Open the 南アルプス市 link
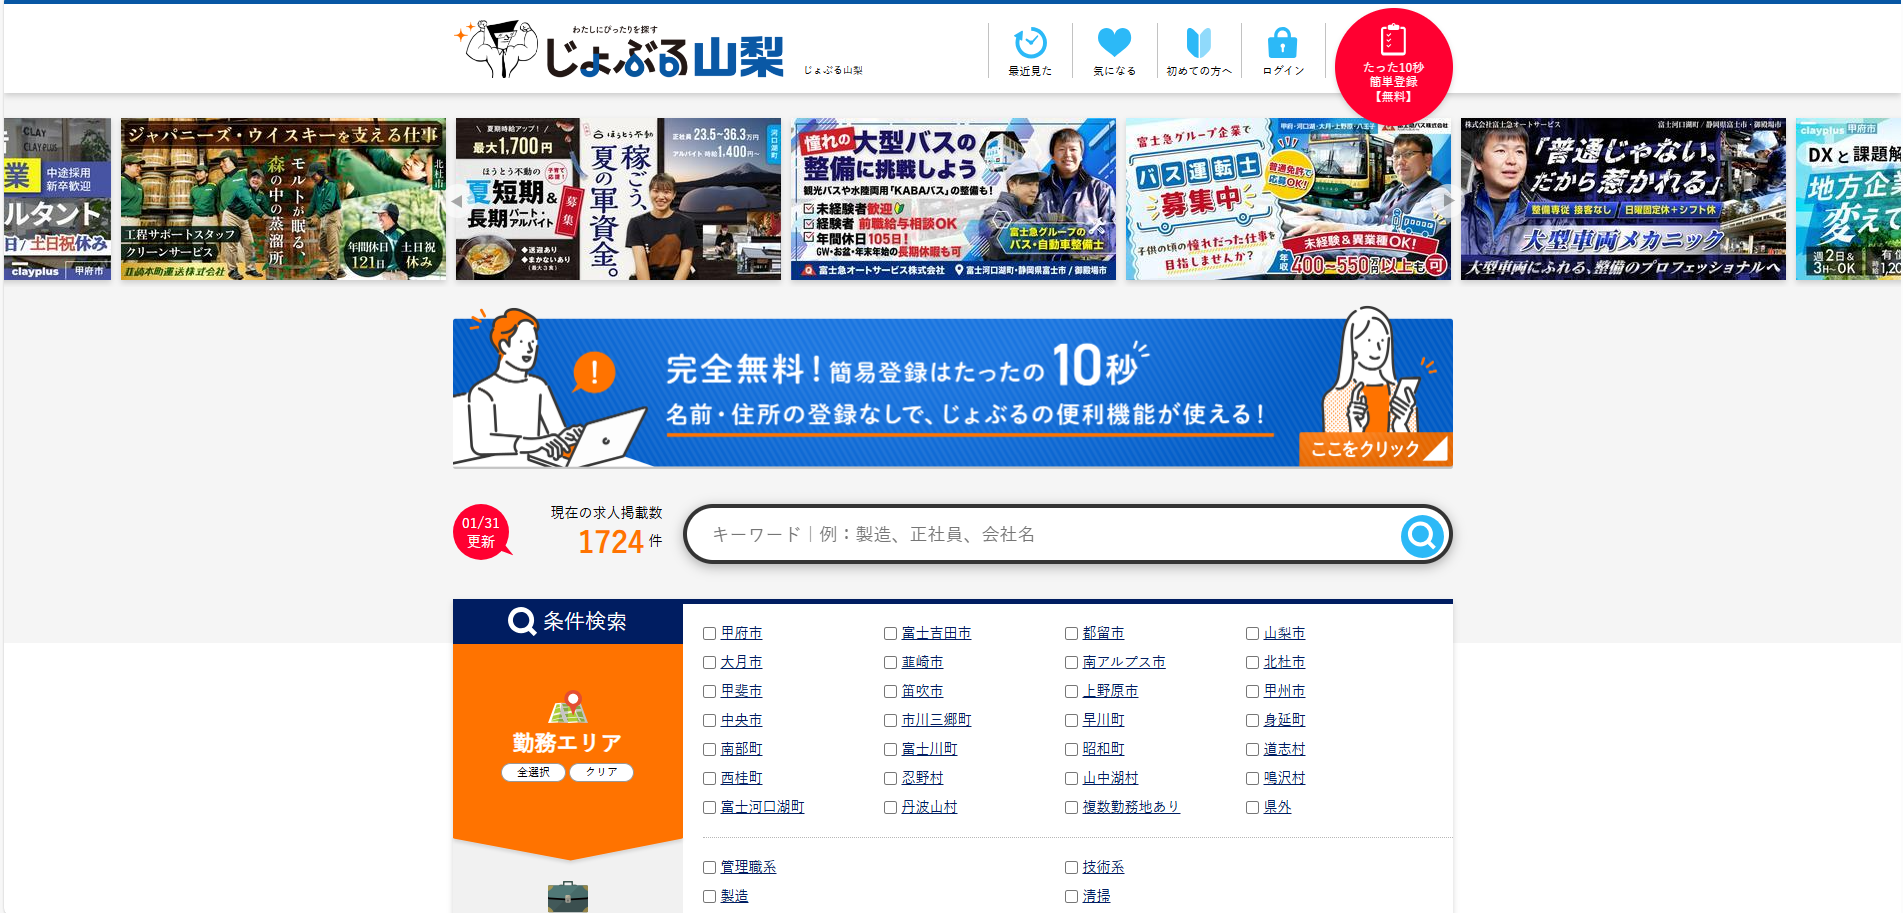This screenshot has height=913, width=1903. coord(1123,663)
